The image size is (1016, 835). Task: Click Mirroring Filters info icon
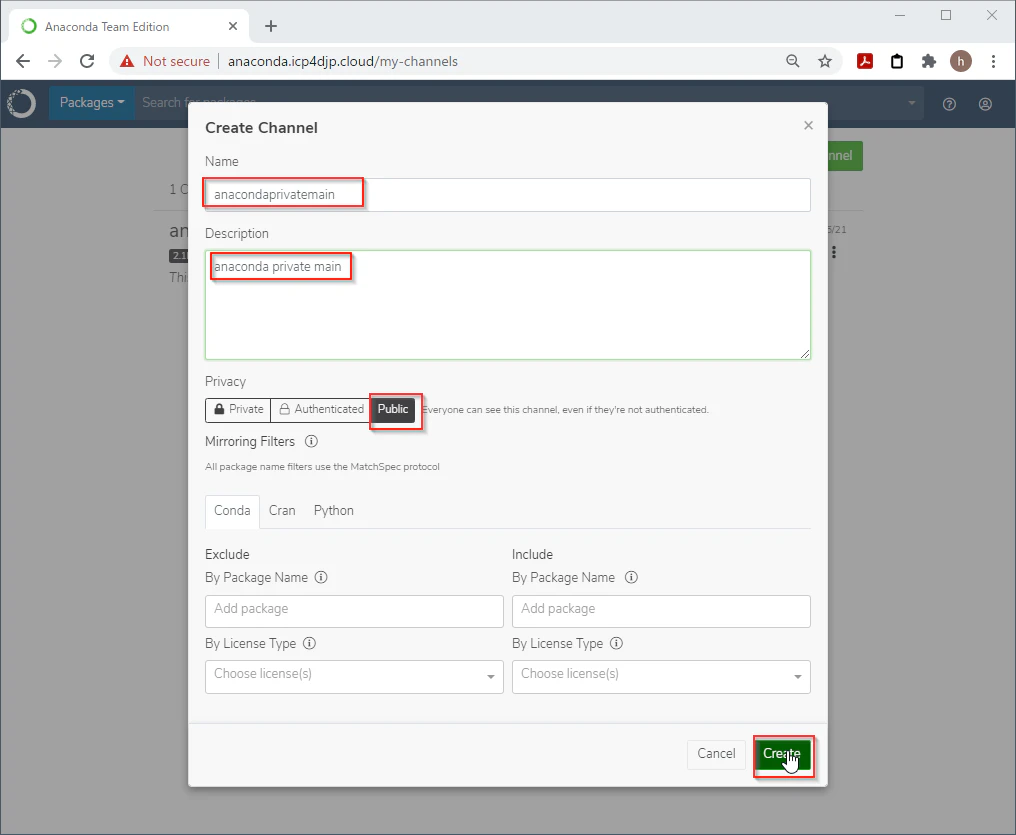[311, 441]
